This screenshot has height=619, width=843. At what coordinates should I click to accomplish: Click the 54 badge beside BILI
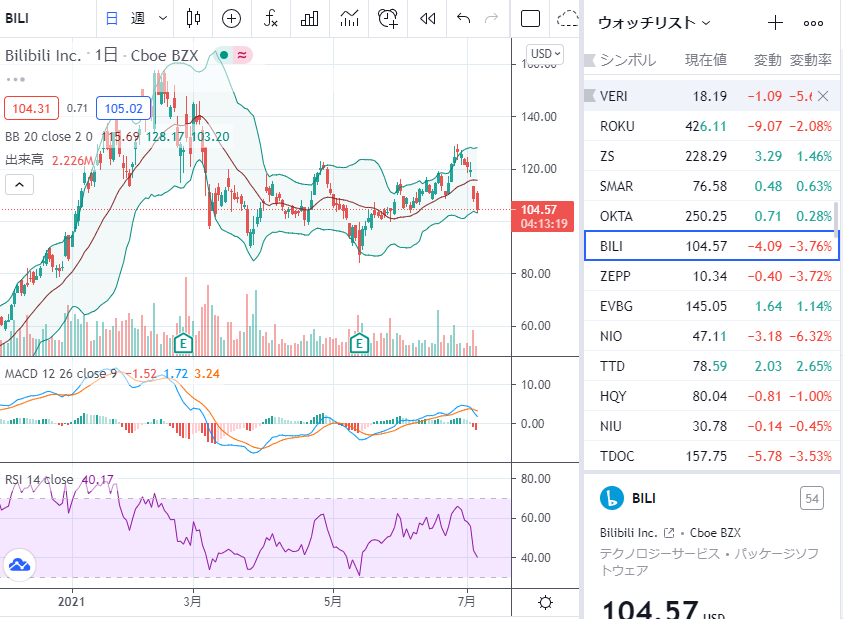812,499
